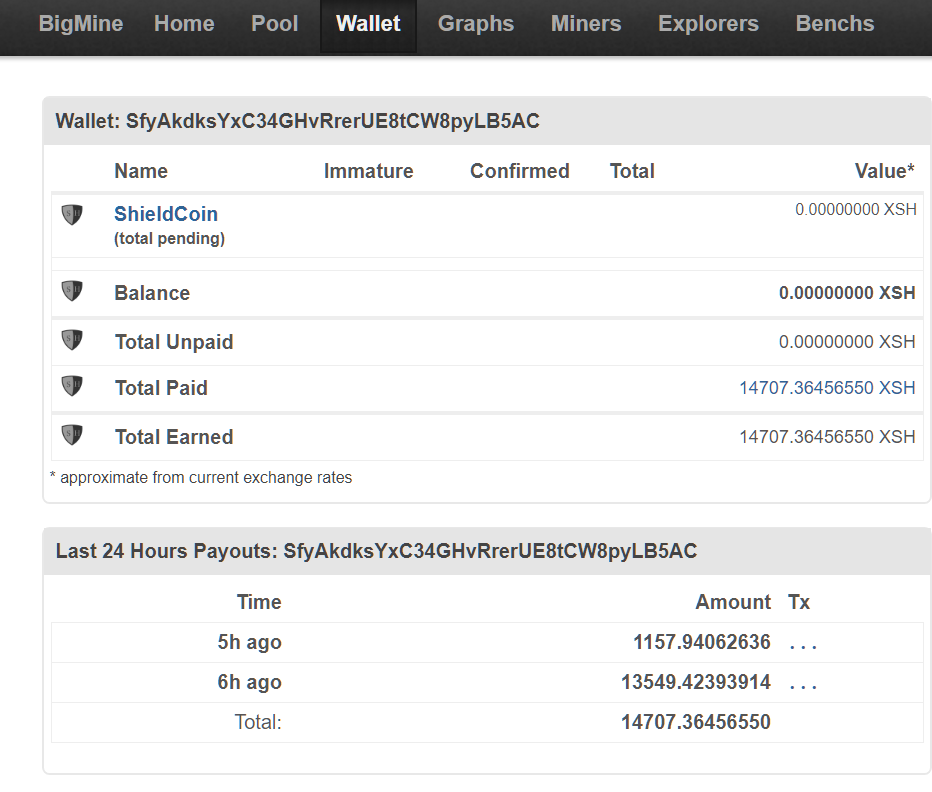This screenshot has height=792, width=932.
Task: Click the 5h ago time cell
Action: (x=250, y=643)
